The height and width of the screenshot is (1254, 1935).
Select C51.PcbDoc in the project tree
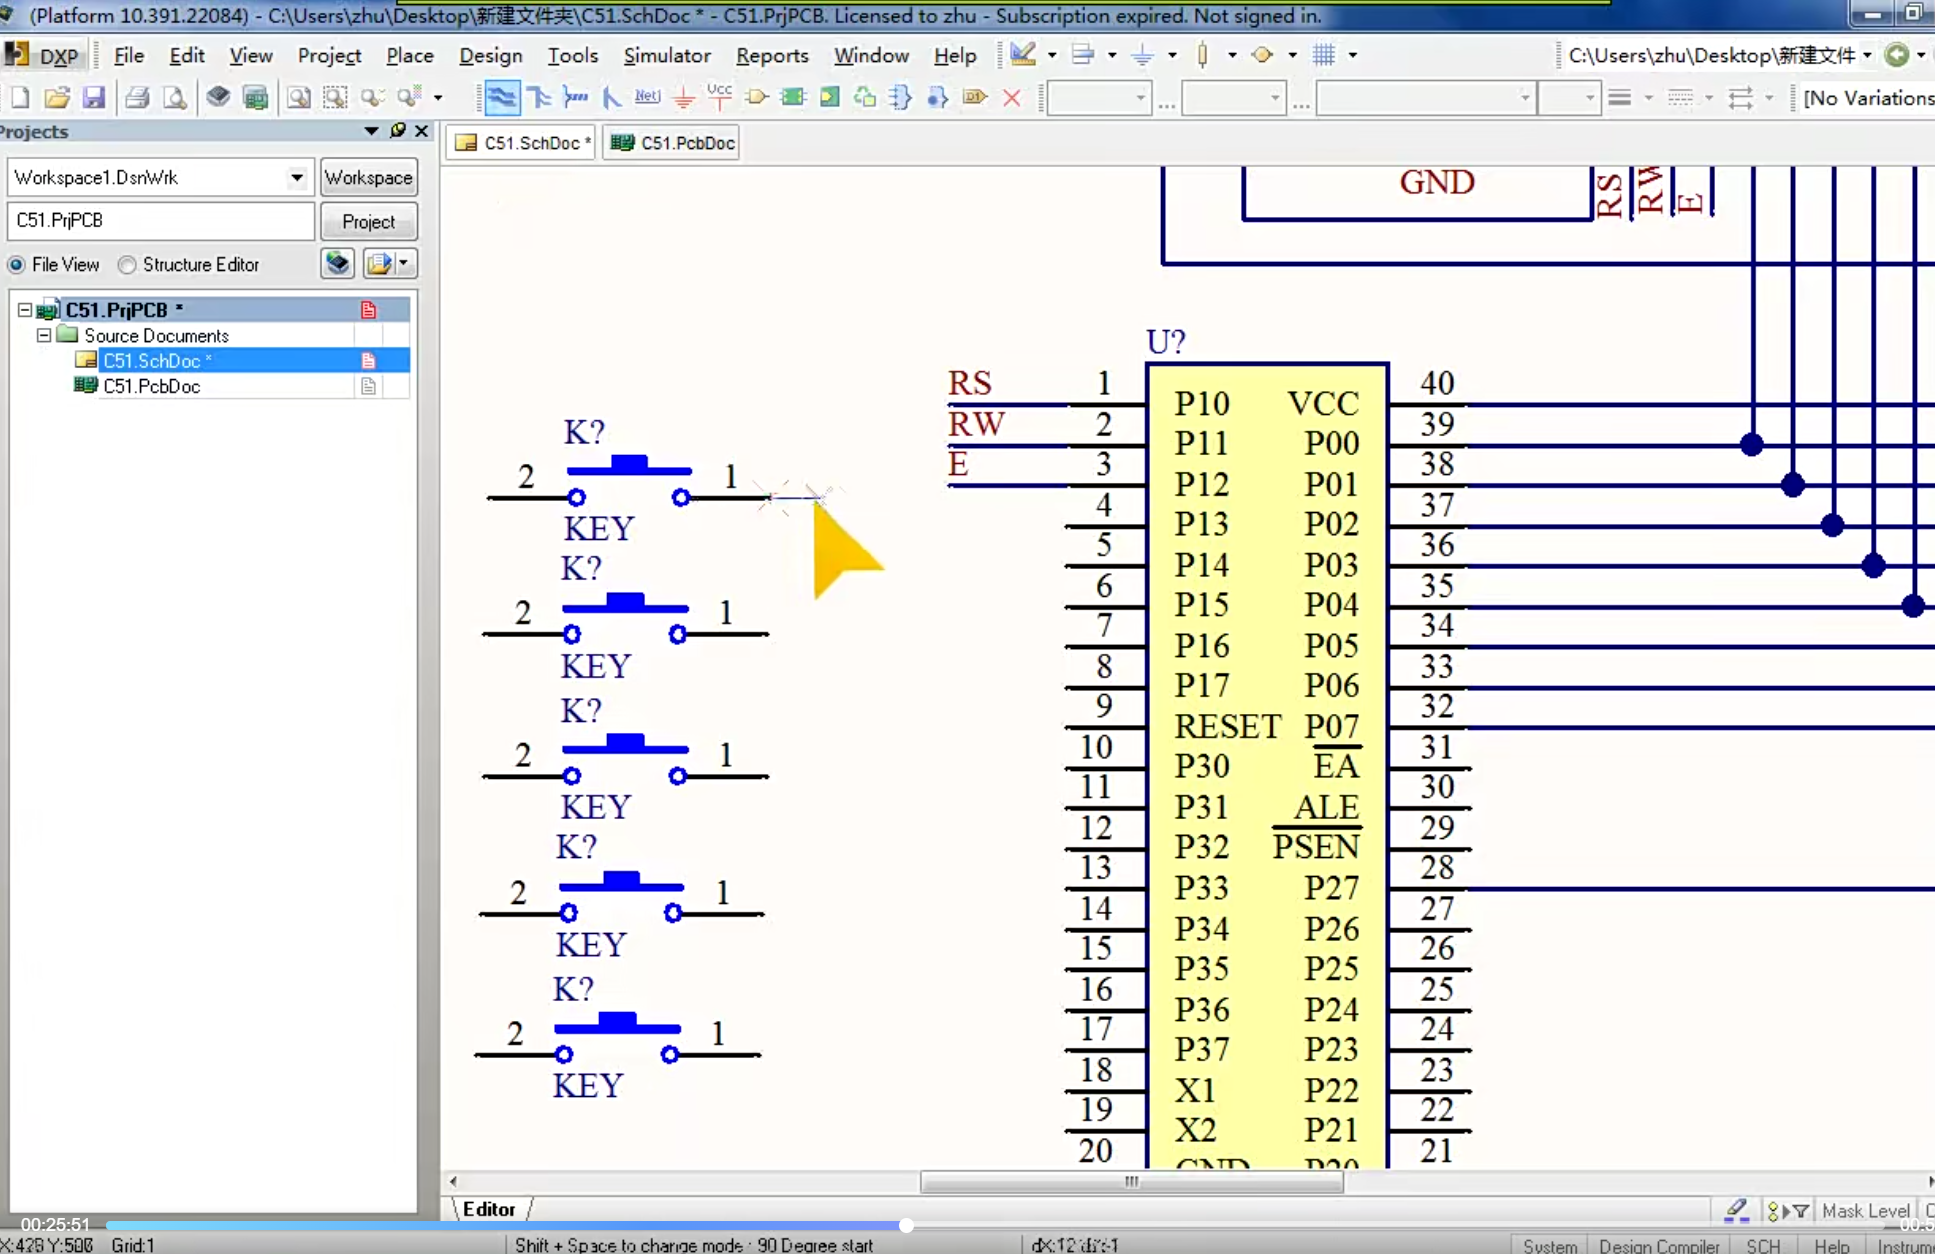coord(152,386)
